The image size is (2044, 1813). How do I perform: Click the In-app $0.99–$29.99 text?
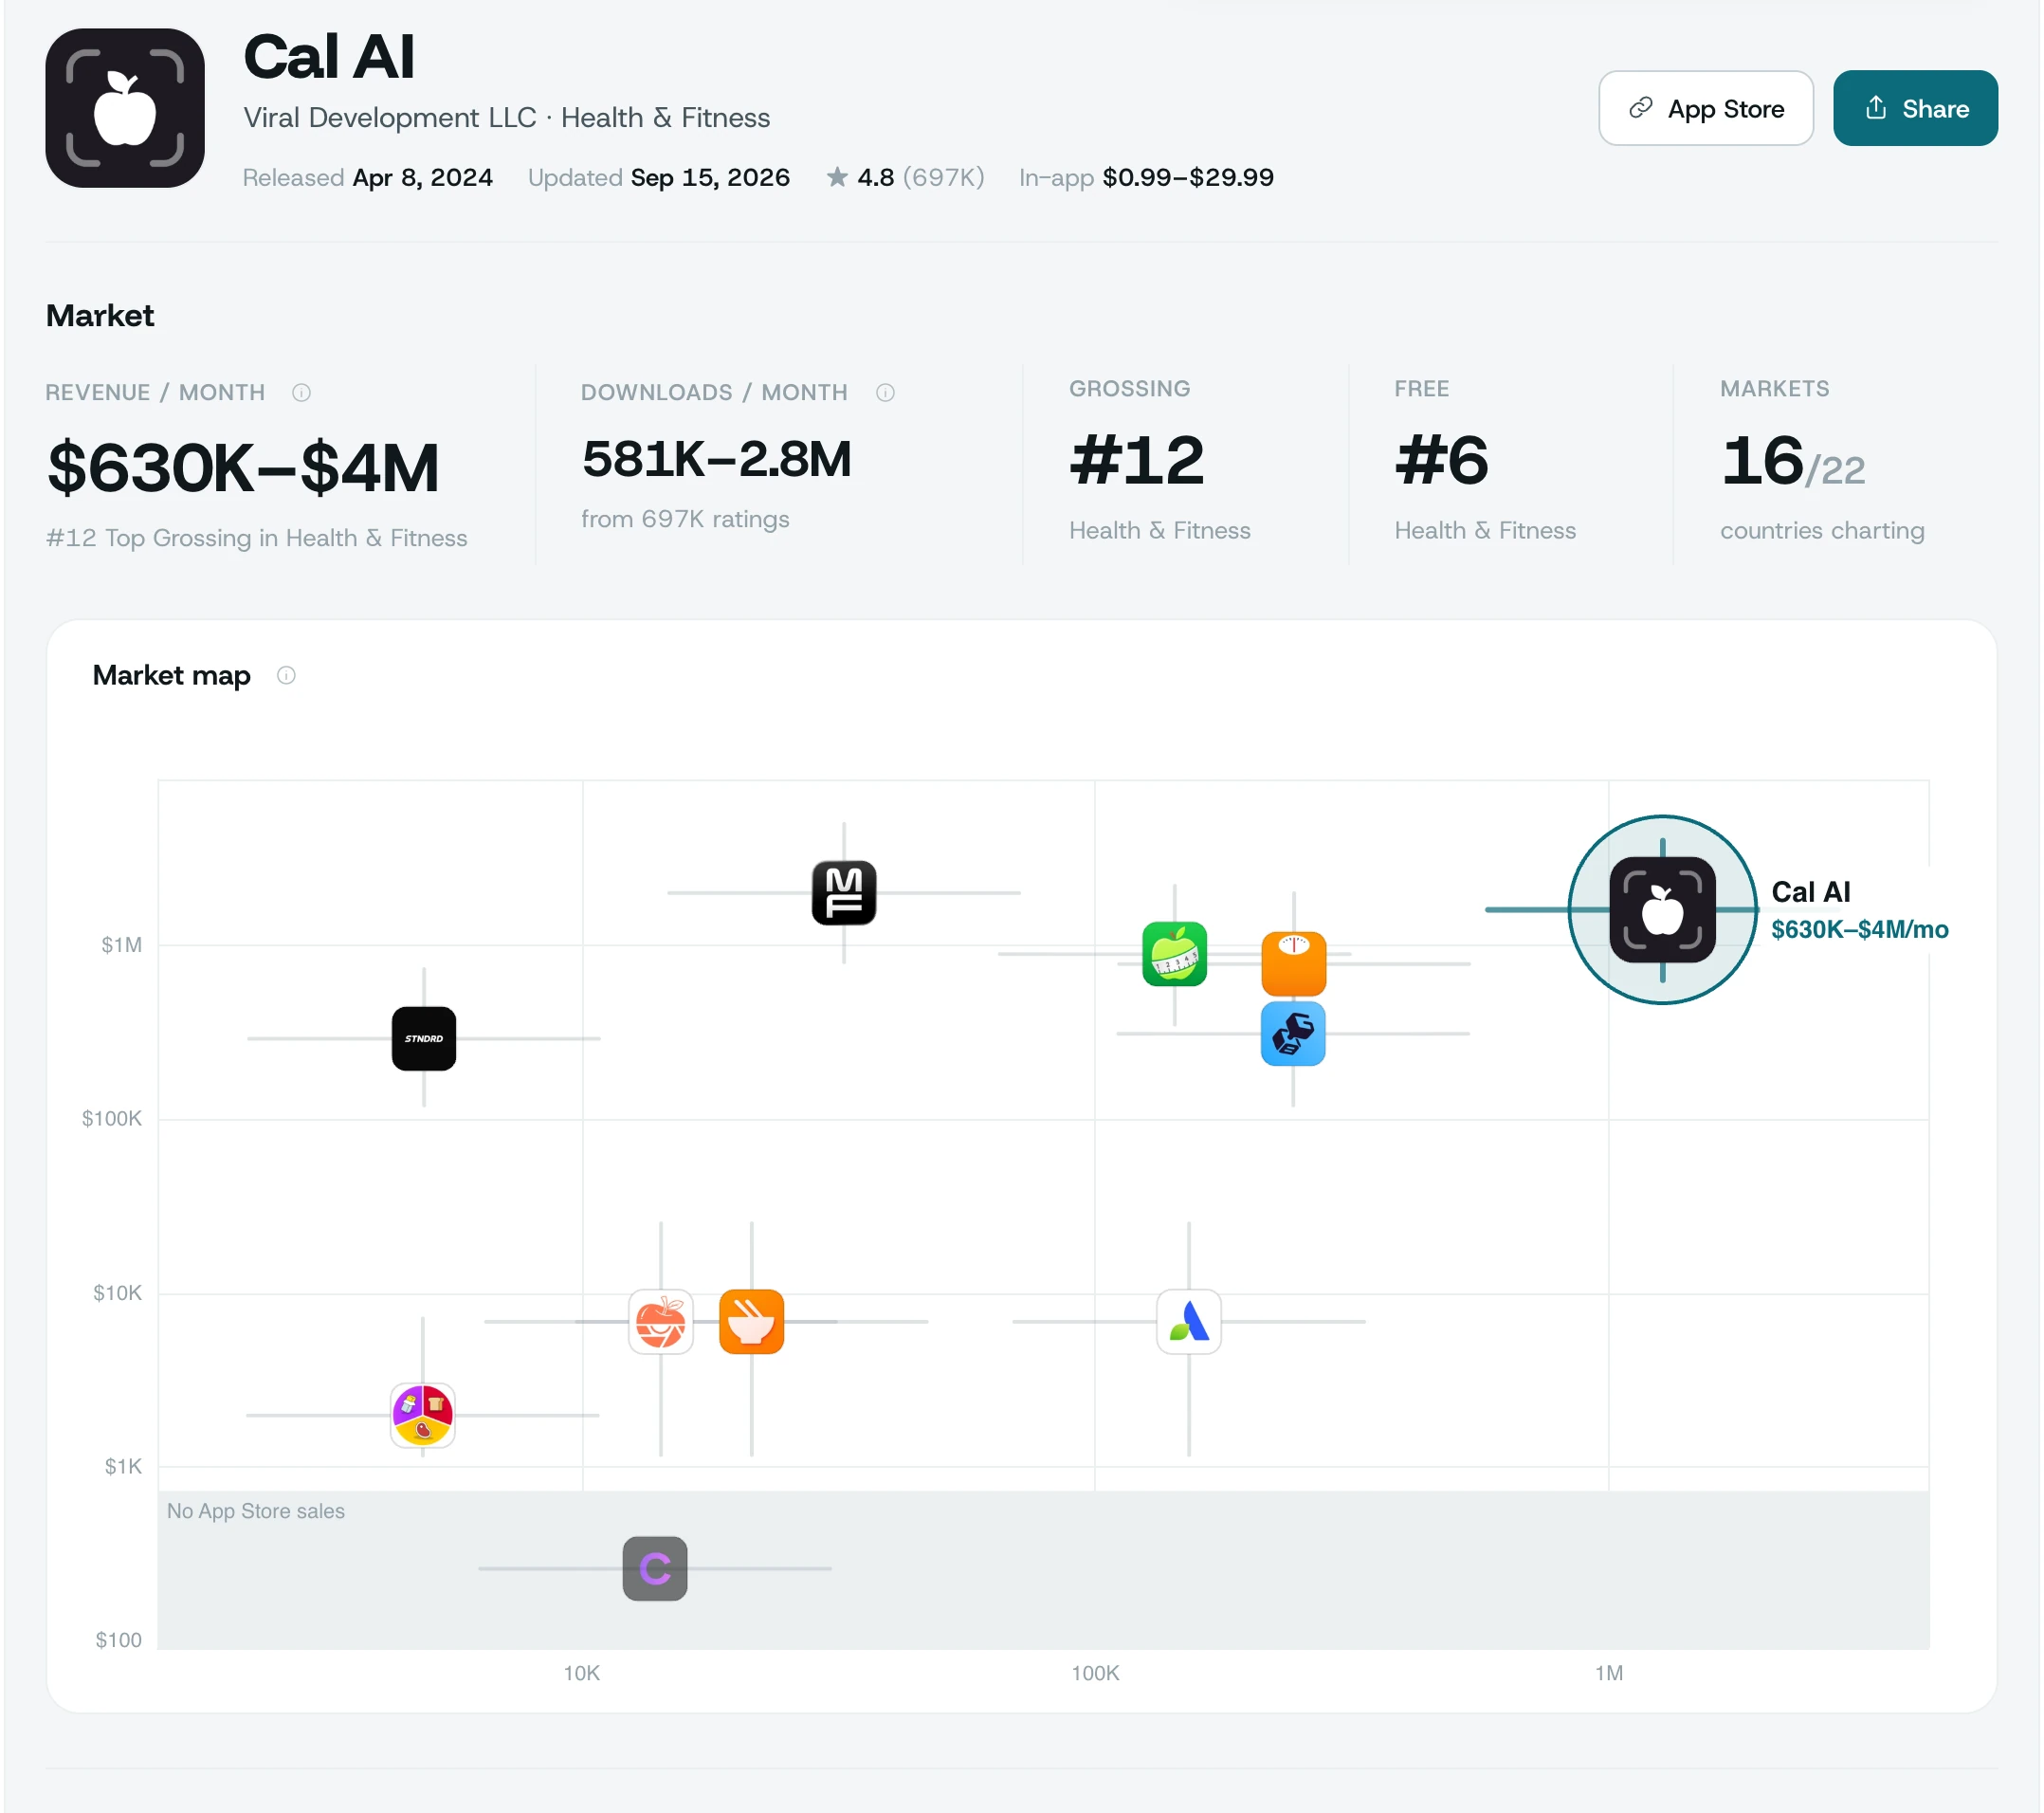click(1146, 177)
